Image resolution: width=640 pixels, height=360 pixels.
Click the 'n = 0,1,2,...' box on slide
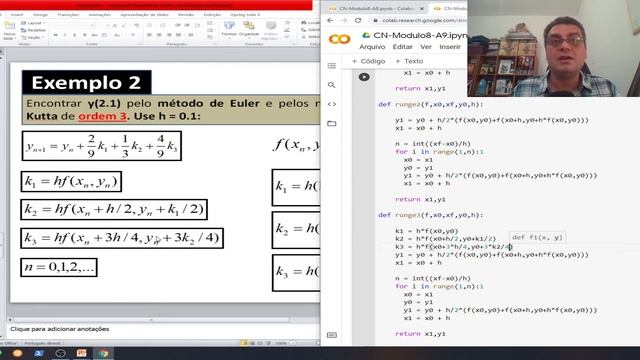coord(59,267)
